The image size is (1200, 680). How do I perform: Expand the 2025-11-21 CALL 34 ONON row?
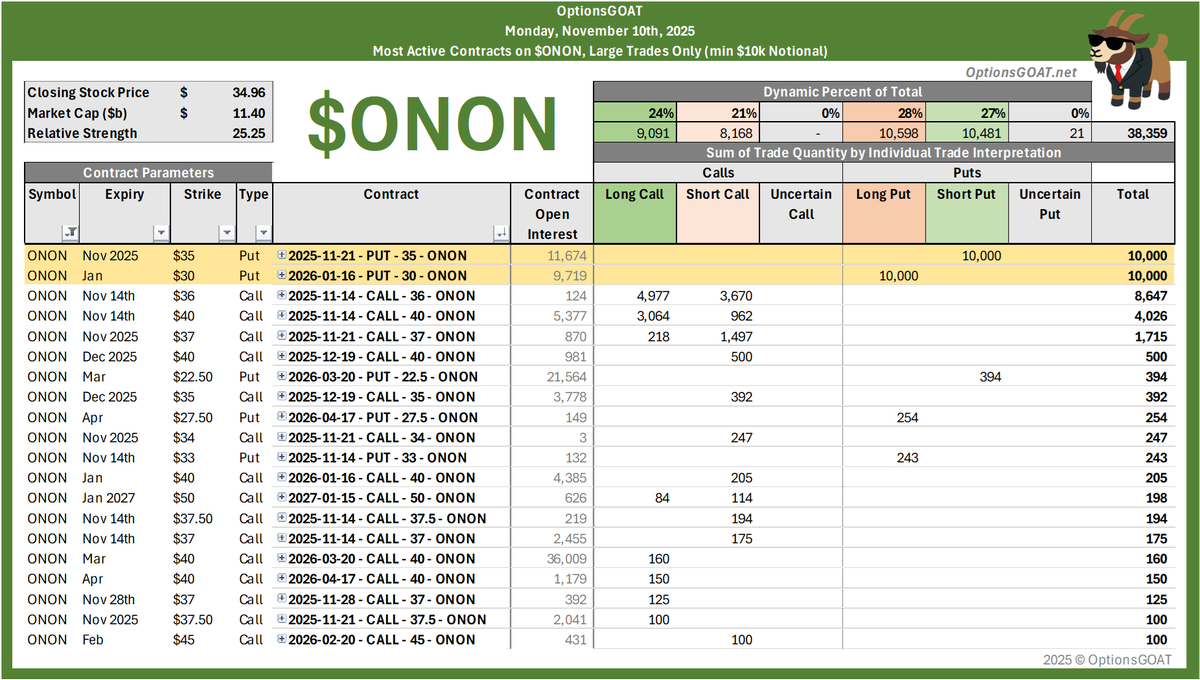point(282,438)
